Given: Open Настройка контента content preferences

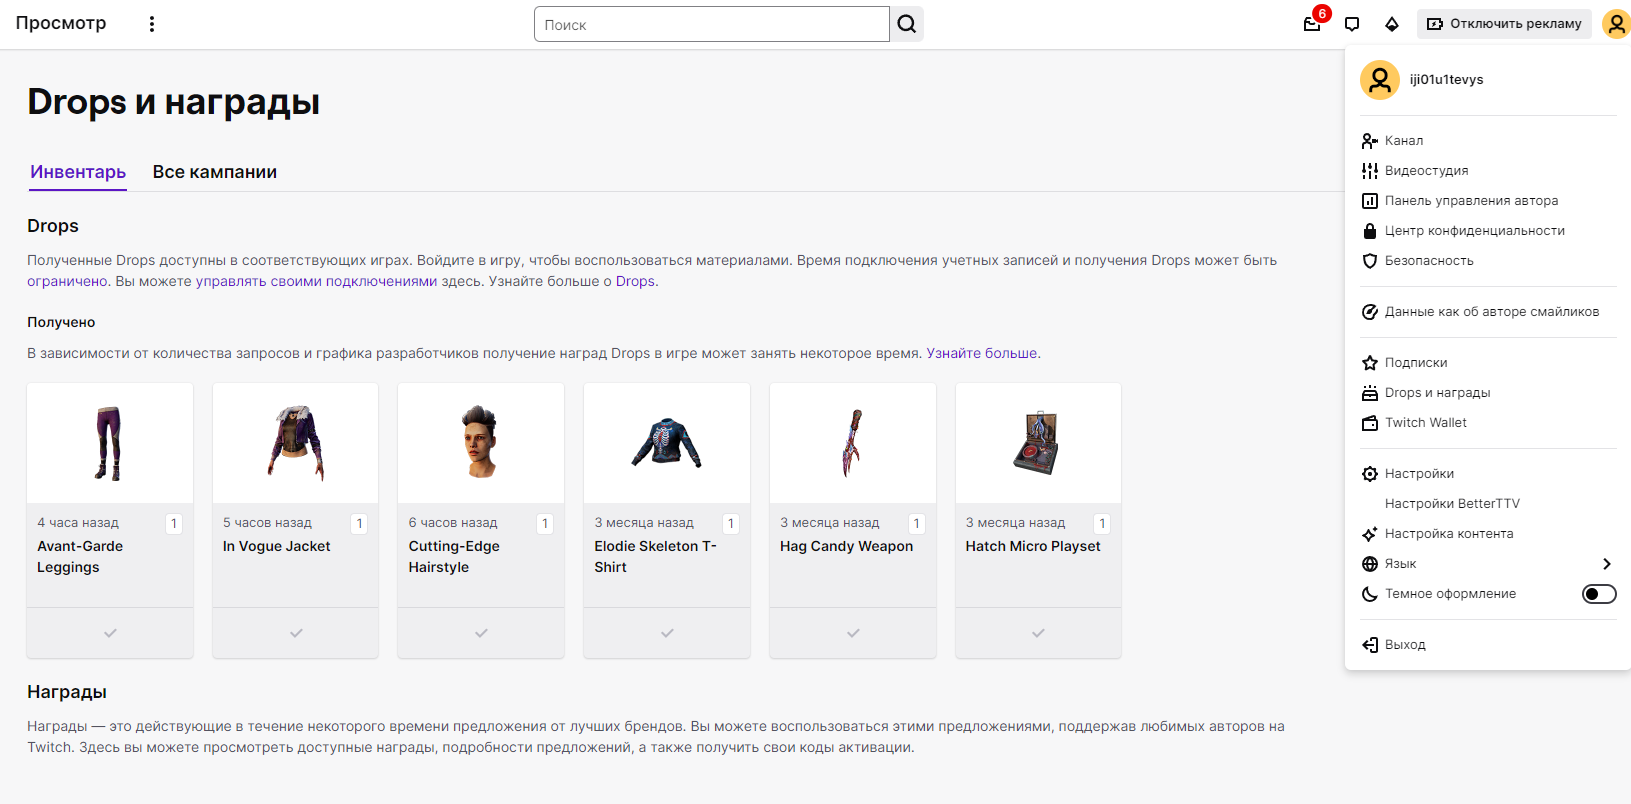Looking at the screenshot, I should pyautogui.click(x=1448, y=534).
